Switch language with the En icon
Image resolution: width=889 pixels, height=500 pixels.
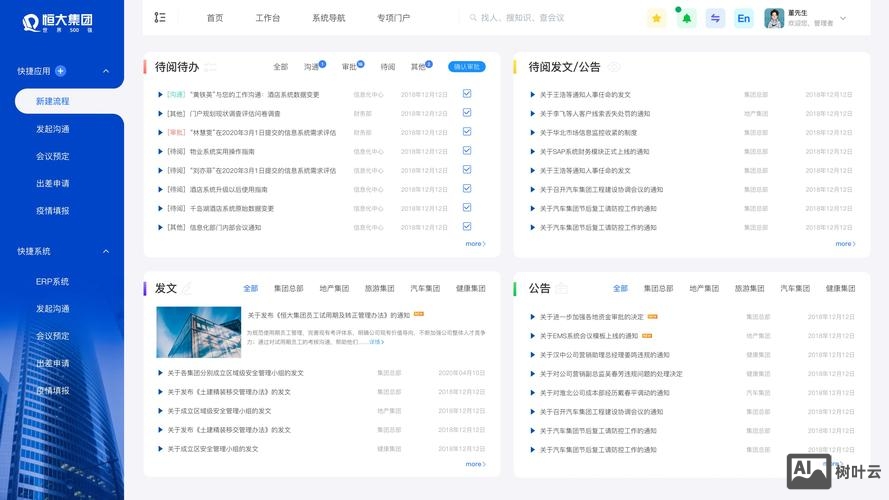tap(744, 18)
